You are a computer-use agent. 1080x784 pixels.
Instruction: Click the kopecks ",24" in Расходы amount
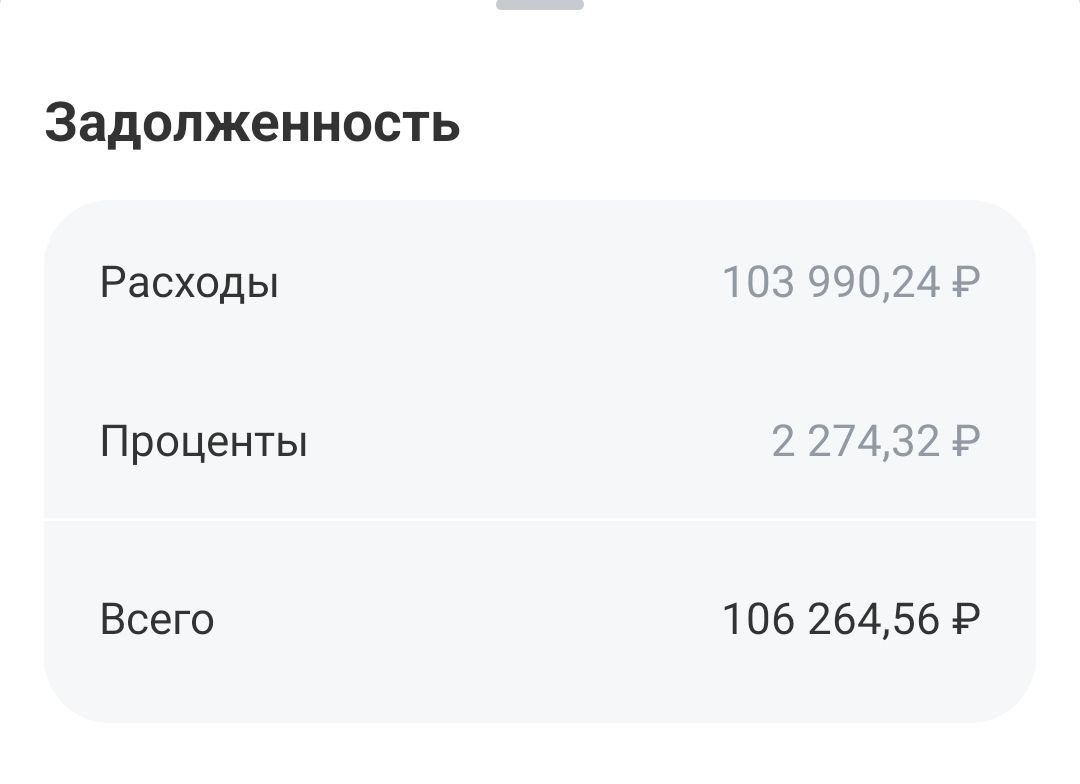pos(915,283)
